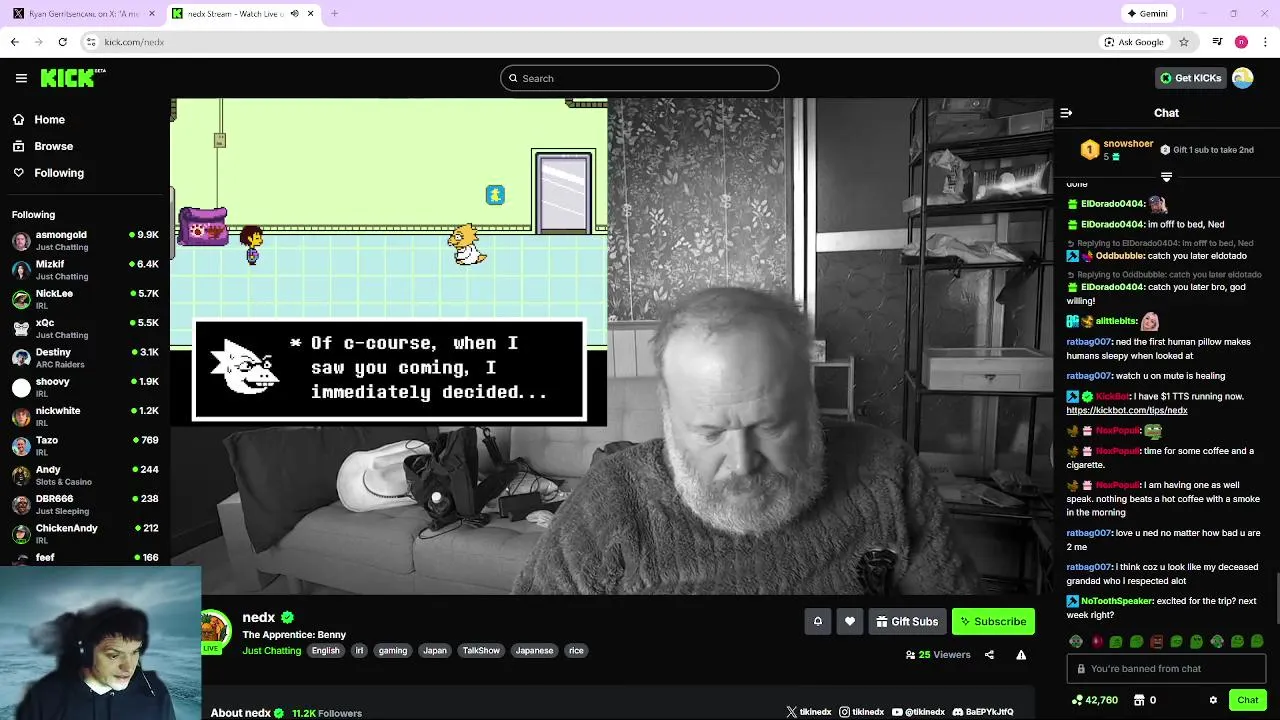Screen dimensions: 1280x720
Task: Click the share icon beside Viewers
Action: coord(989,655)
